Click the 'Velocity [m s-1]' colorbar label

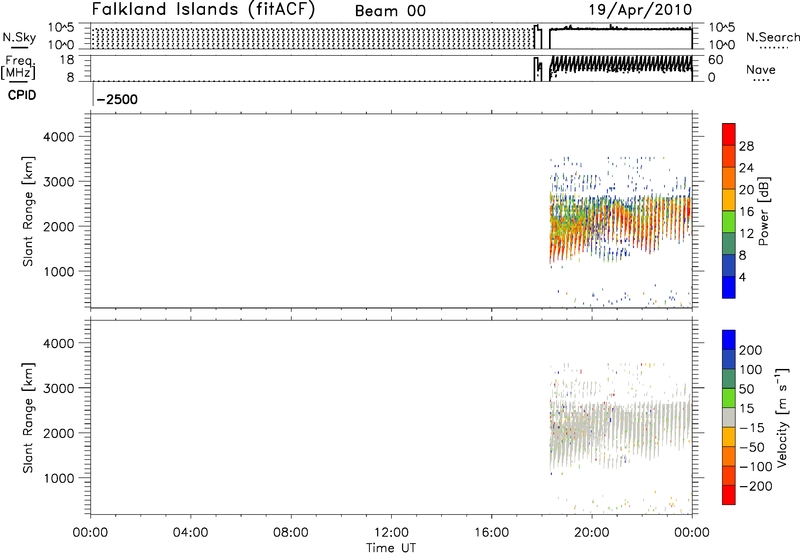[x=782, y=417]
